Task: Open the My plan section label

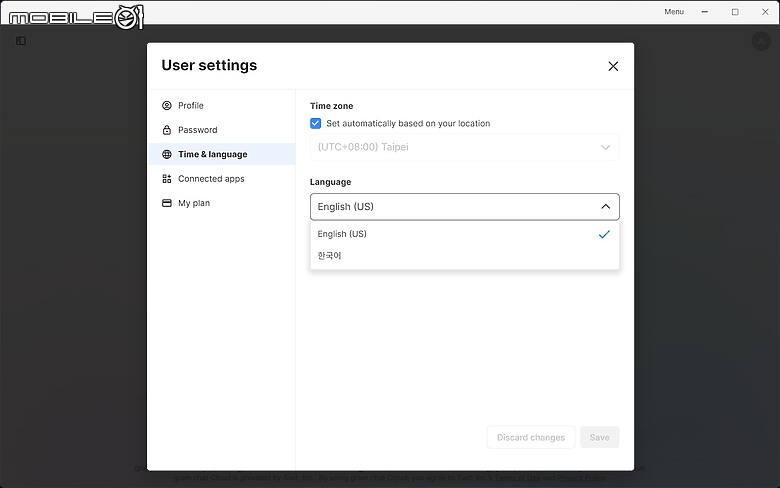Action: pos(194,203)
